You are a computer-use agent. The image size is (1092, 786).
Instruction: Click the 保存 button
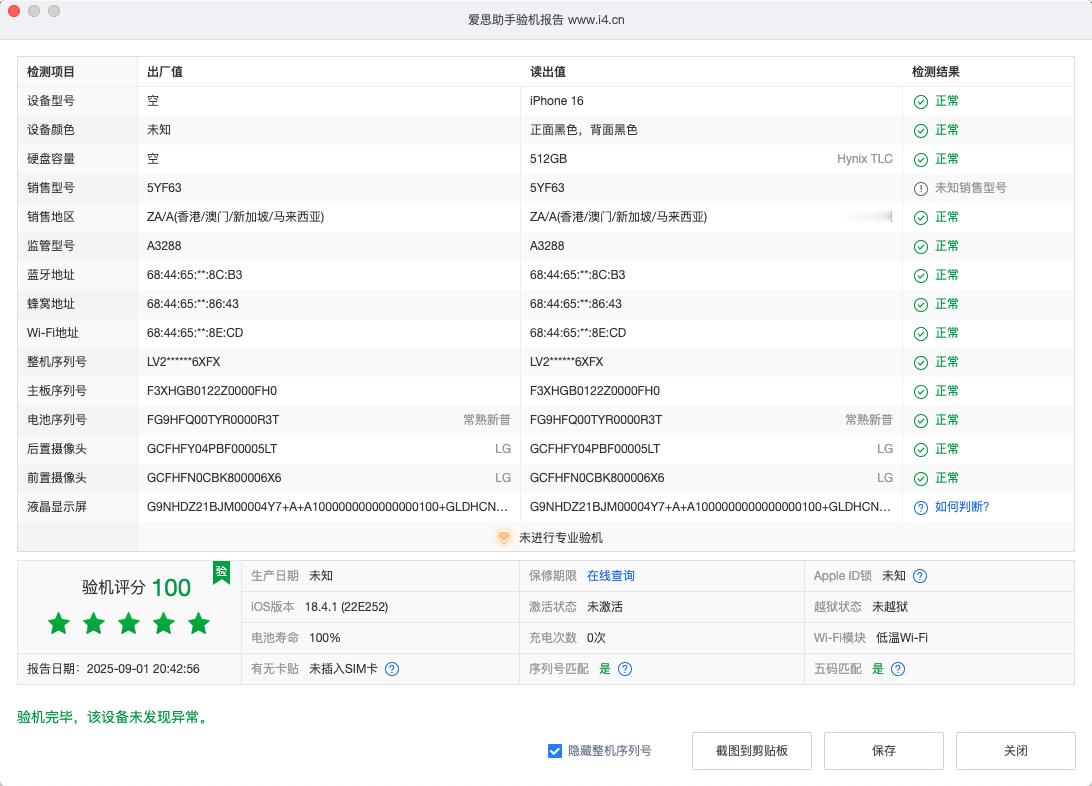click(884, 750)
